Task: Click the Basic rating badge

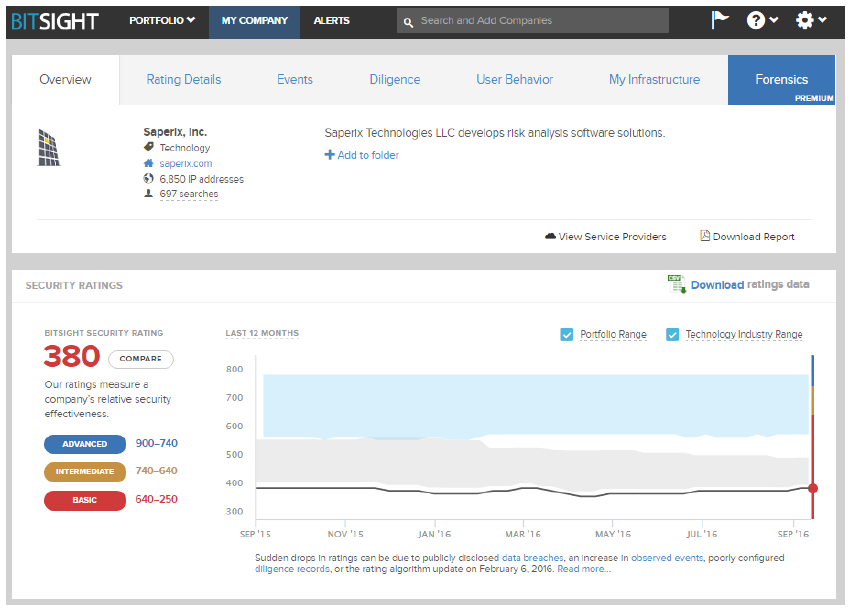Action: coord(85,500)
